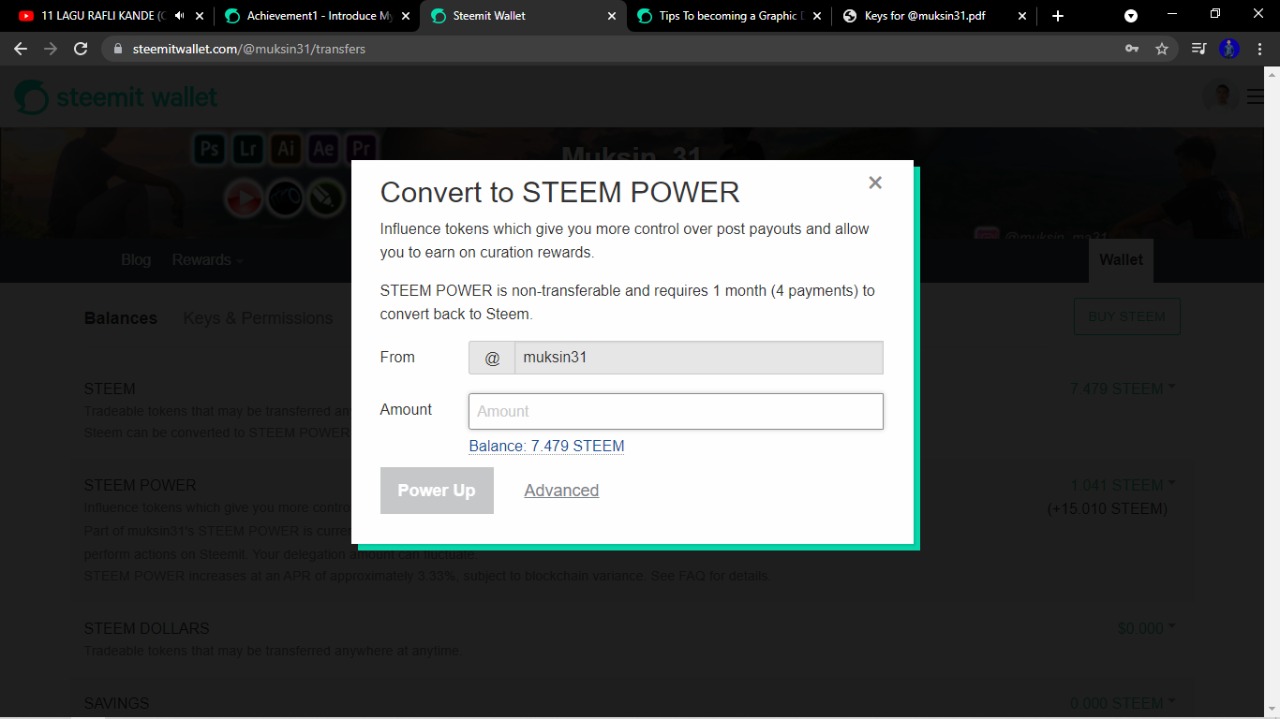Screen dimensions: 1280x719
Task: Open the user avatar in site header
Action: click(1221, 96)
